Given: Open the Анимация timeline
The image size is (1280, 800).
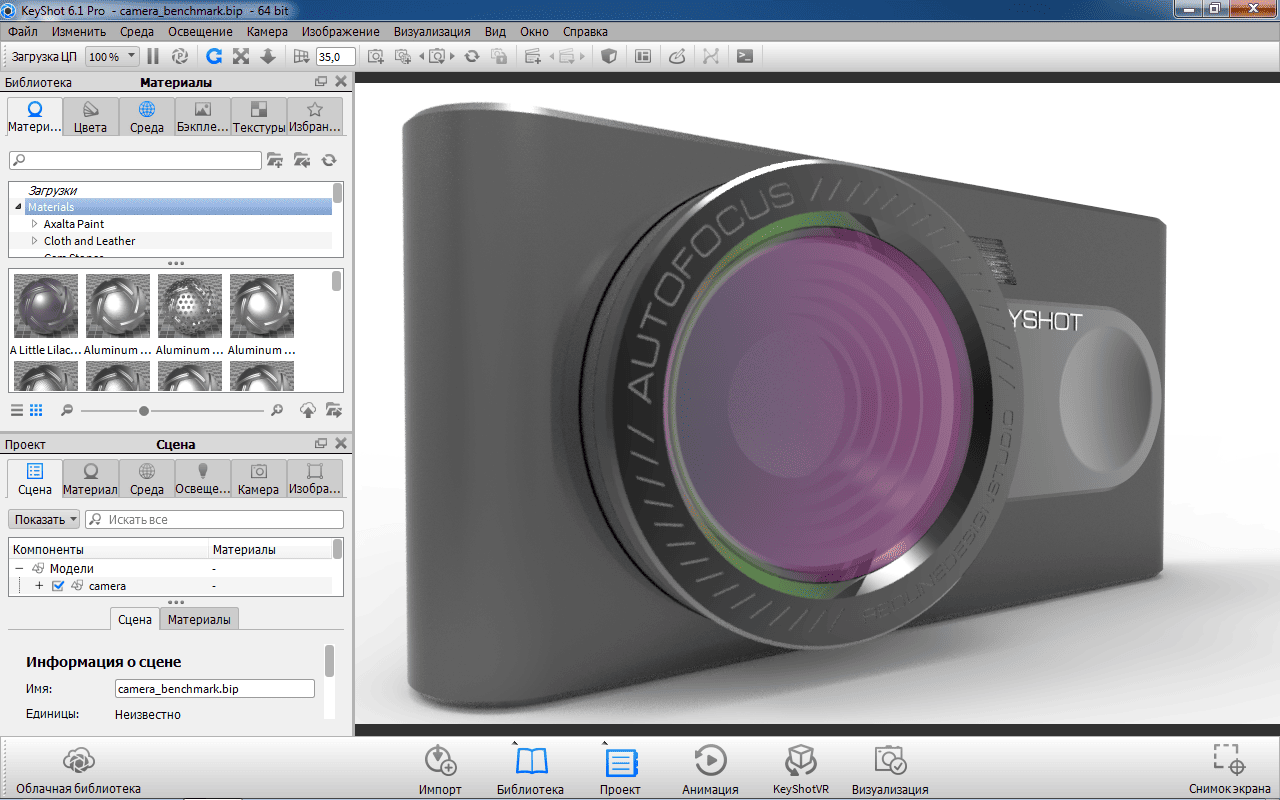Looking at the screenshot, I should tap(710, 770).
